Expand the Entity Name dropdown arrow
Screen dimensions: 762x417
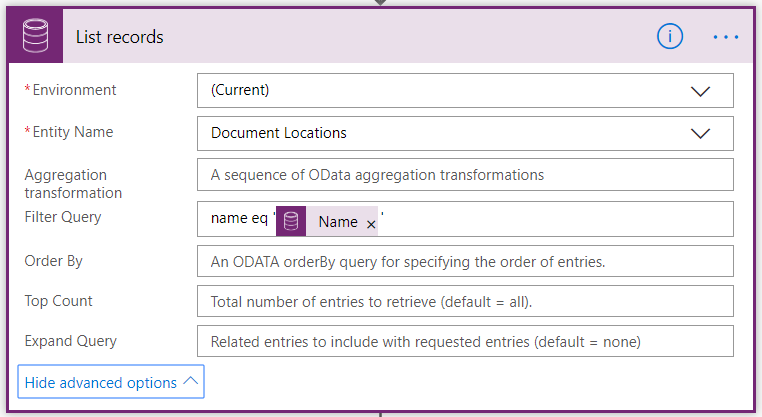700,134
